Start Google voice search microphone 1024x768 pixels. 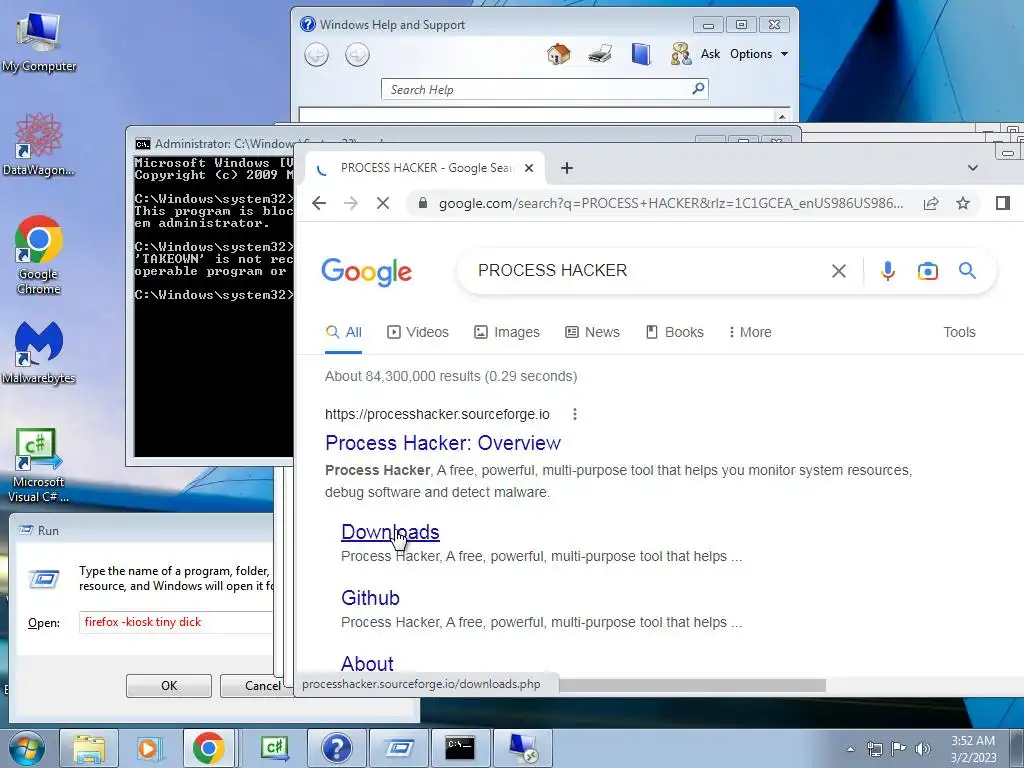click(888, 270)
